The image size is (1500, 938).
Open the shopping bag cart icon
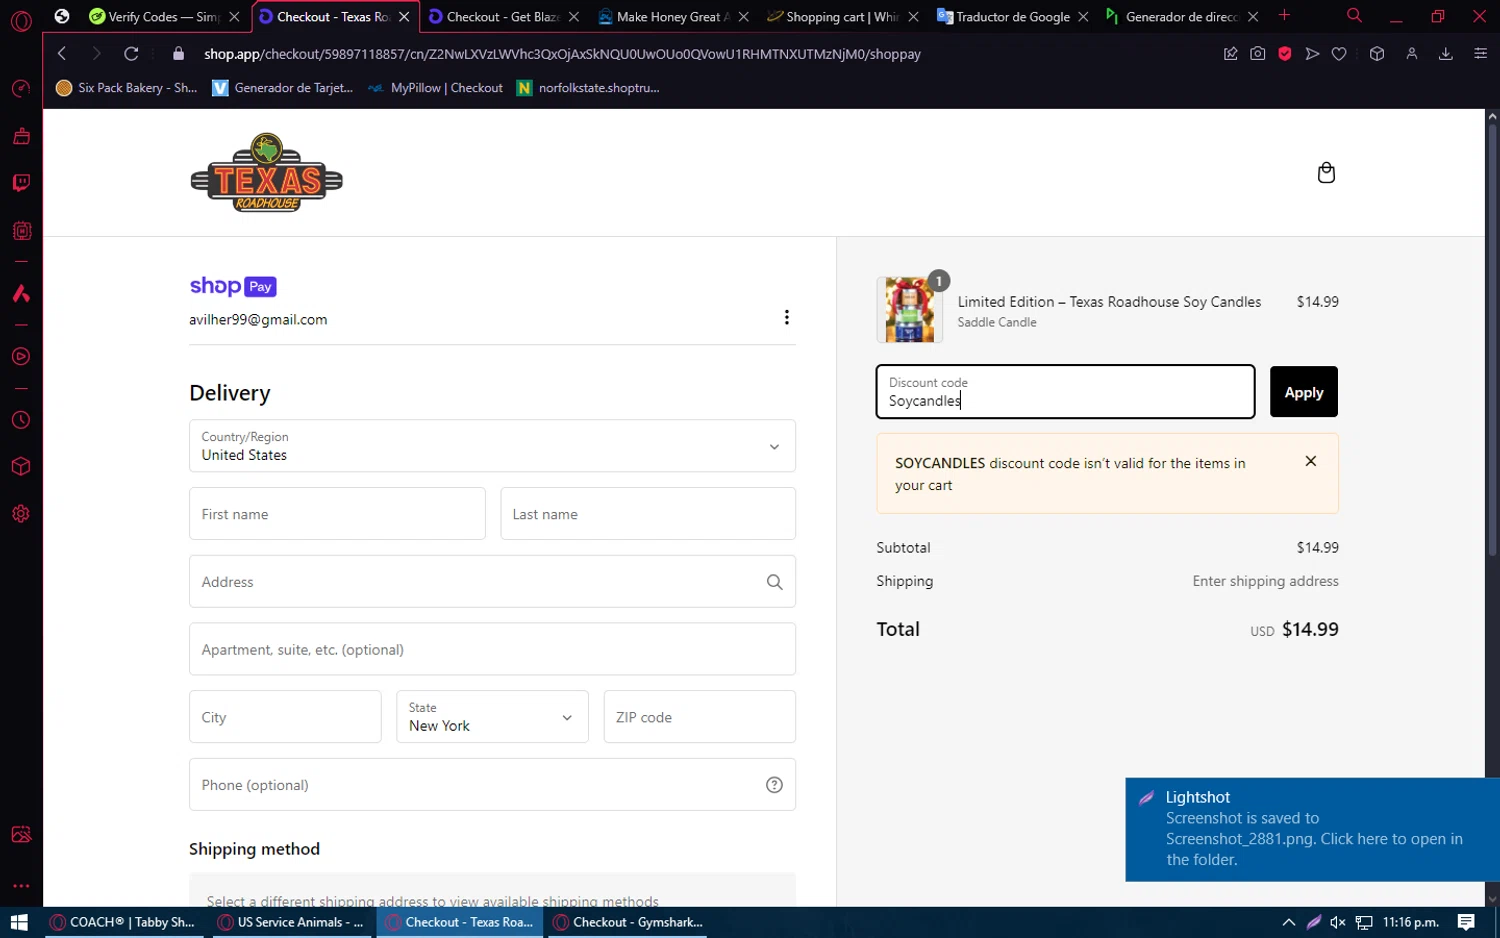tap(1326, 173)
